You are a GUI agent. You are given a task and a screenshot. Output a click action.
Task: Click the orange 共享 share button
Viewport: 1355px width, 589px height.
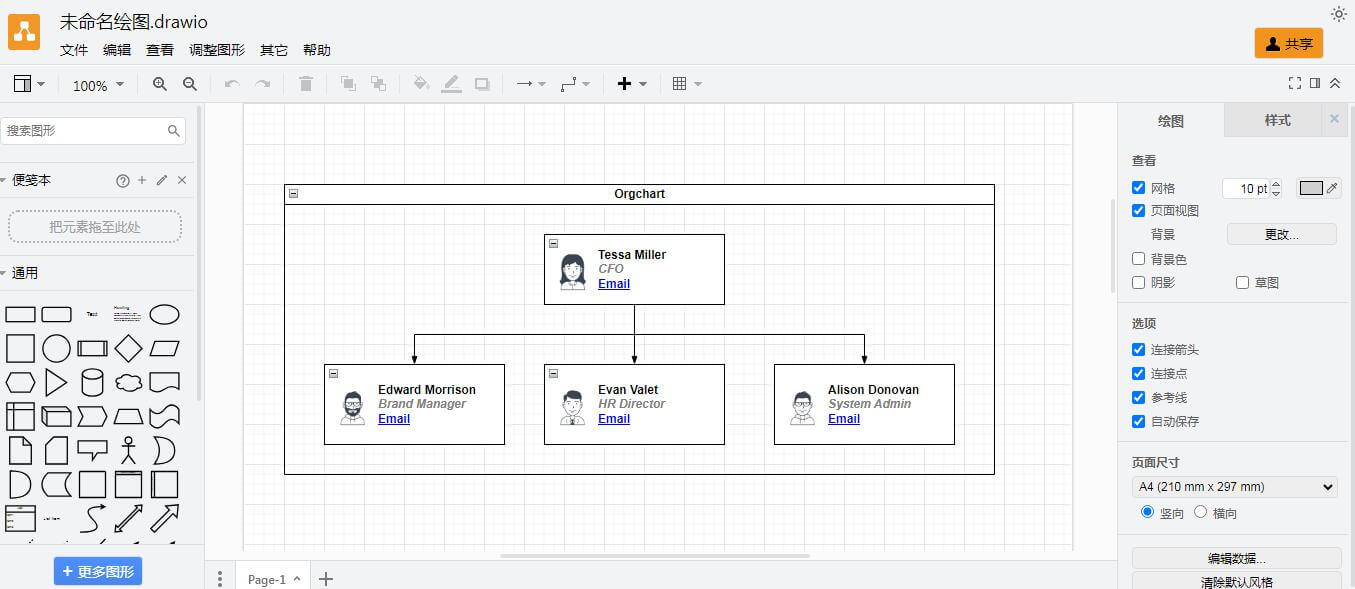tap(1288, 44)
